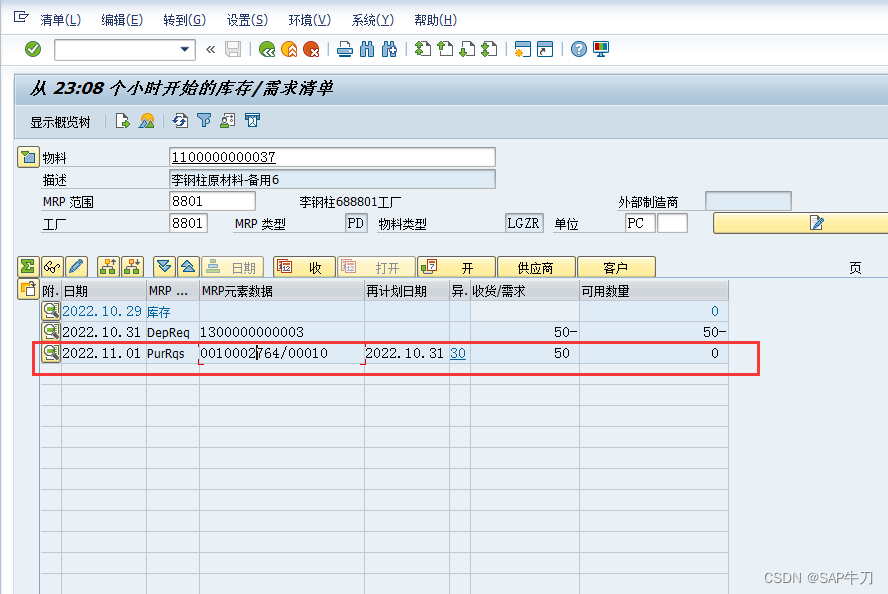Open the 编辑(E) menu
The height and width of the screenshot is (594, 888).
point(122,20)
